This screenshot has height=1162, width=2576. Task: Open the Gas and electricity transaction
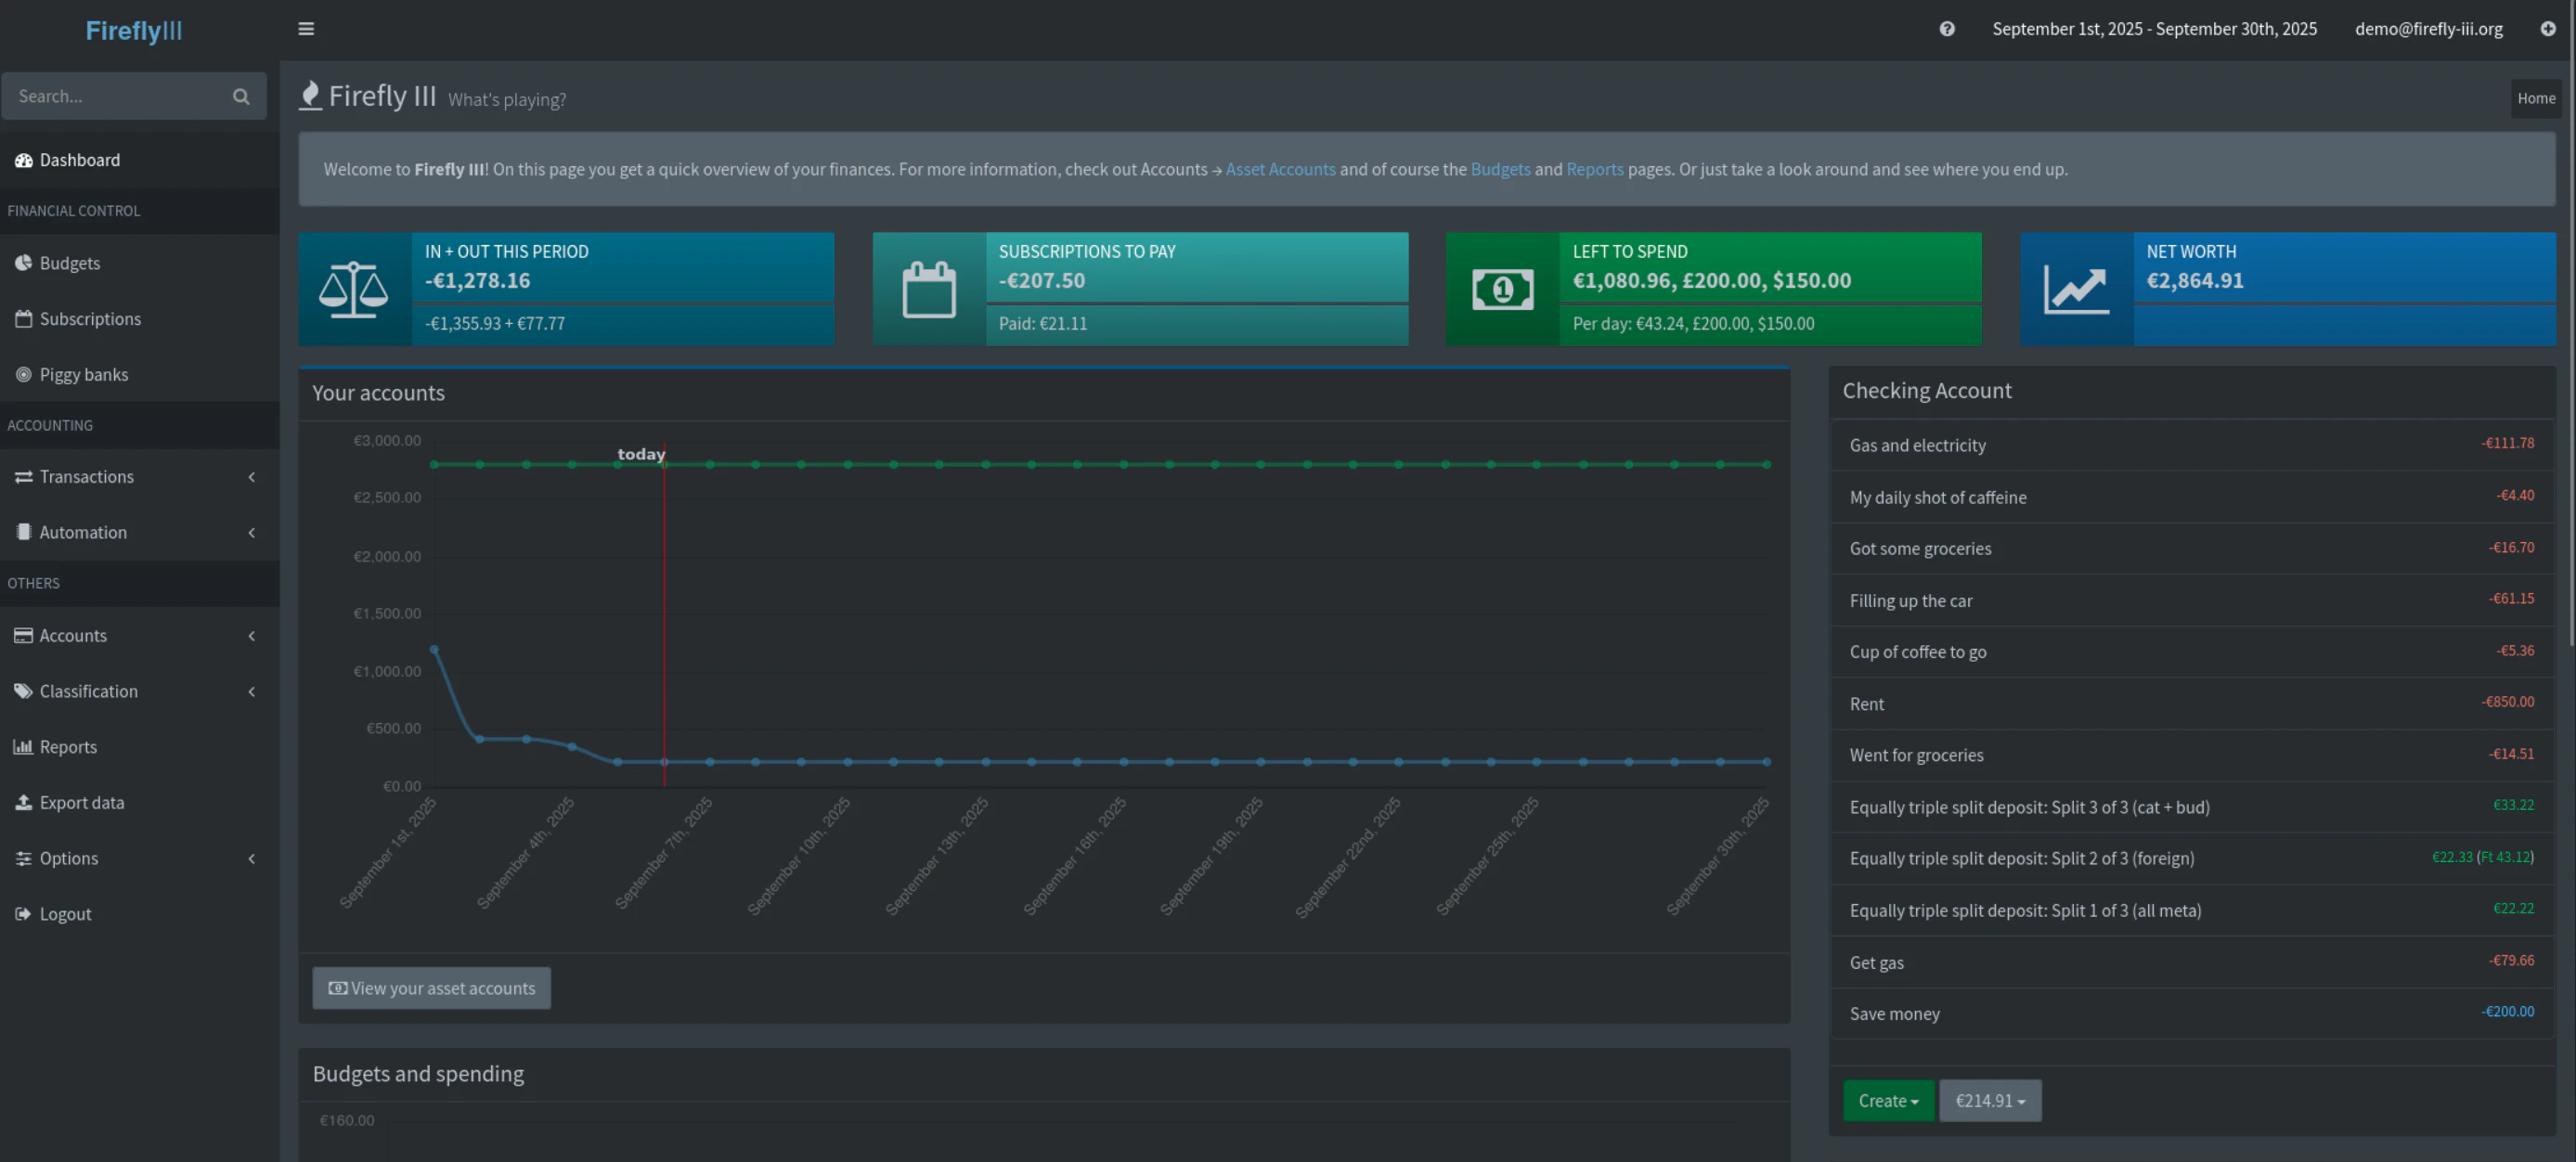[x=1917, y=445]
